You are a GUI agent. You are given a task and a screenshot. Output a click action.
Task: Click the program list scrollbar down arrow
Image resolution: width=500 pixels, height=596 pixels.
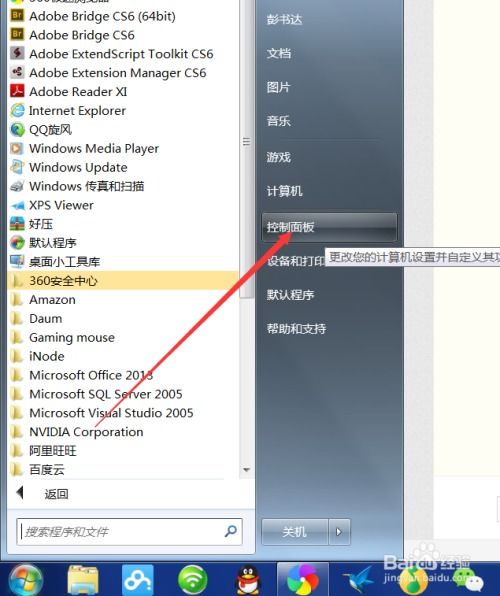tap(246, 470)
